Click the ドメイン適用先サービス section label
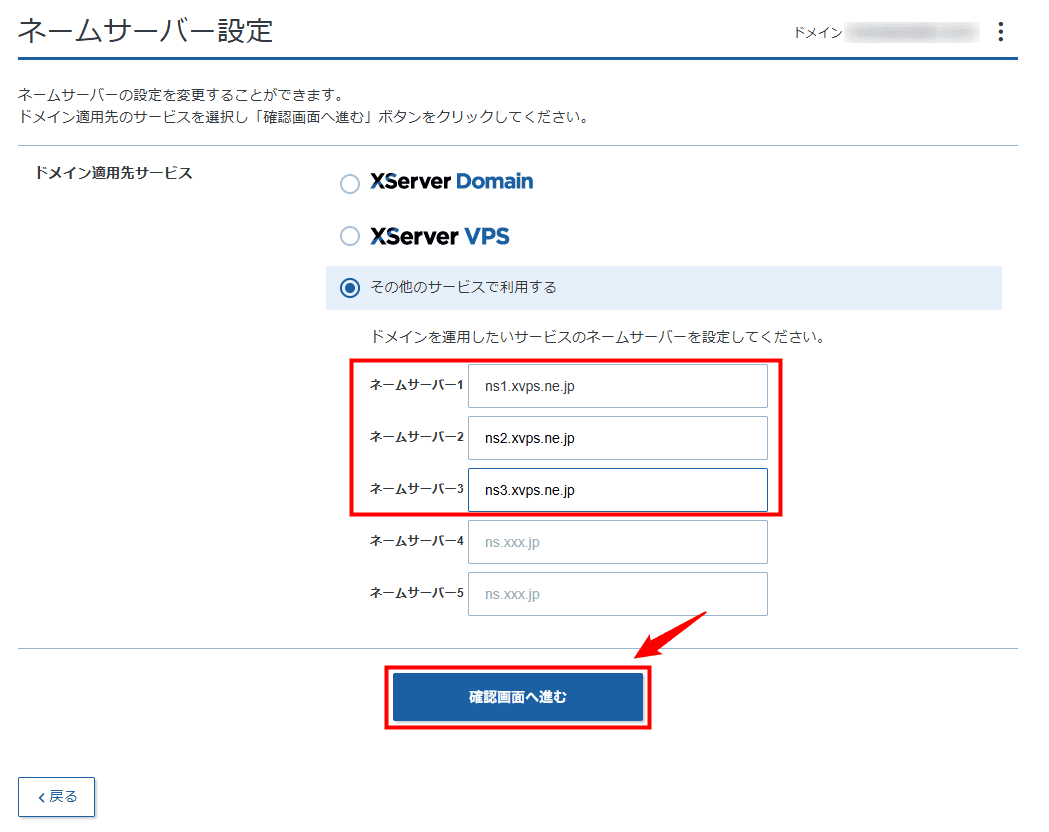This screenshot has width=1049, height=832. pyautogui.click(x=113, y=172)
